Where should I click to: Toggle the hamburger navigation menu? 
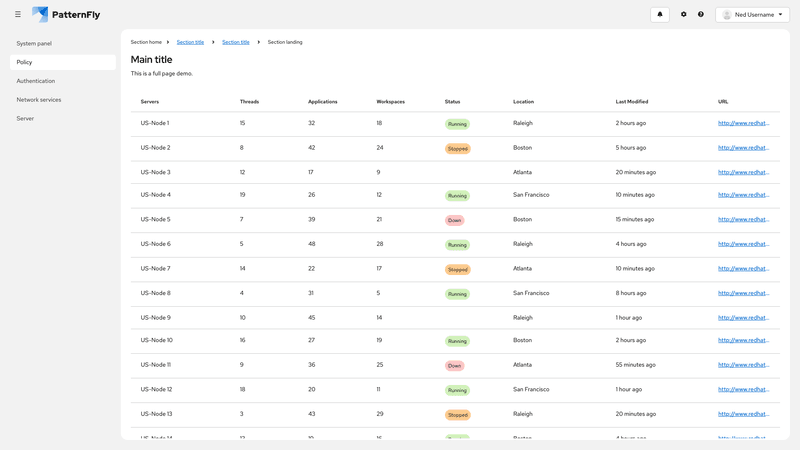click(x=18, y=14)
